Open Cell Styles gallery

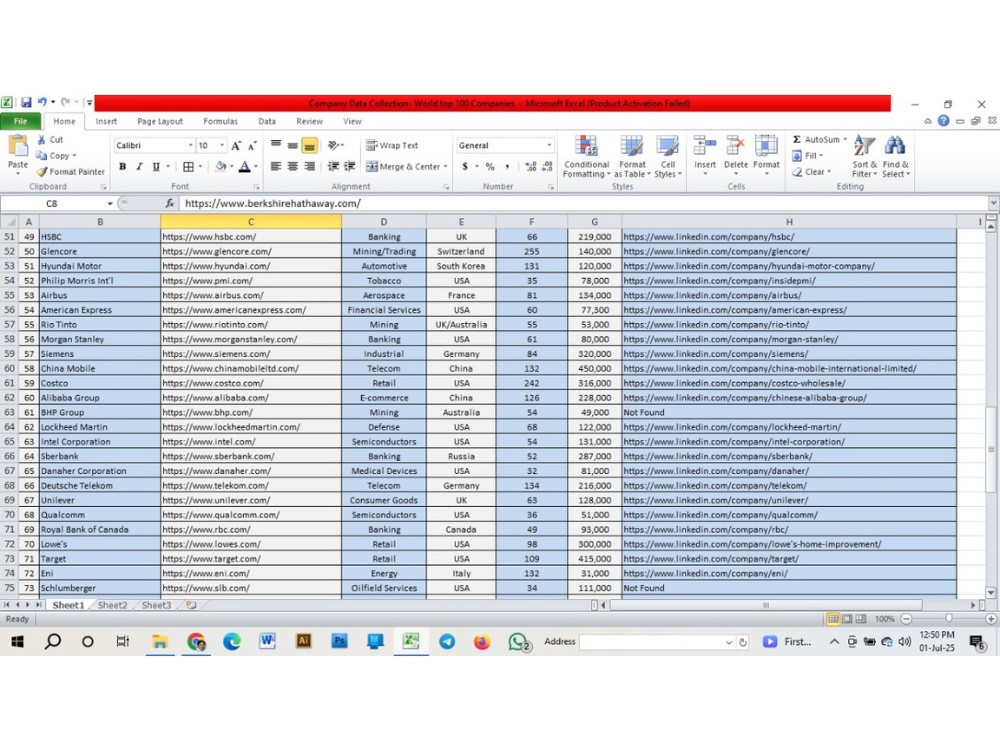click(668, 156)
